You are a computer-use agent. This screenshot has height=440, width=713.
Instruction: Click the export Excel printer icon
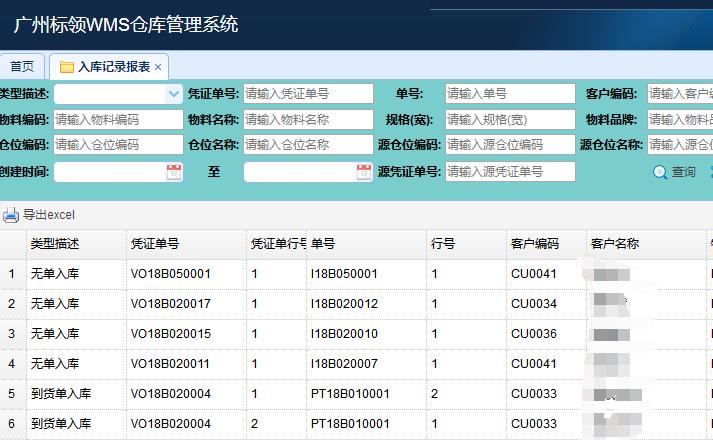[x=11, y=215]
